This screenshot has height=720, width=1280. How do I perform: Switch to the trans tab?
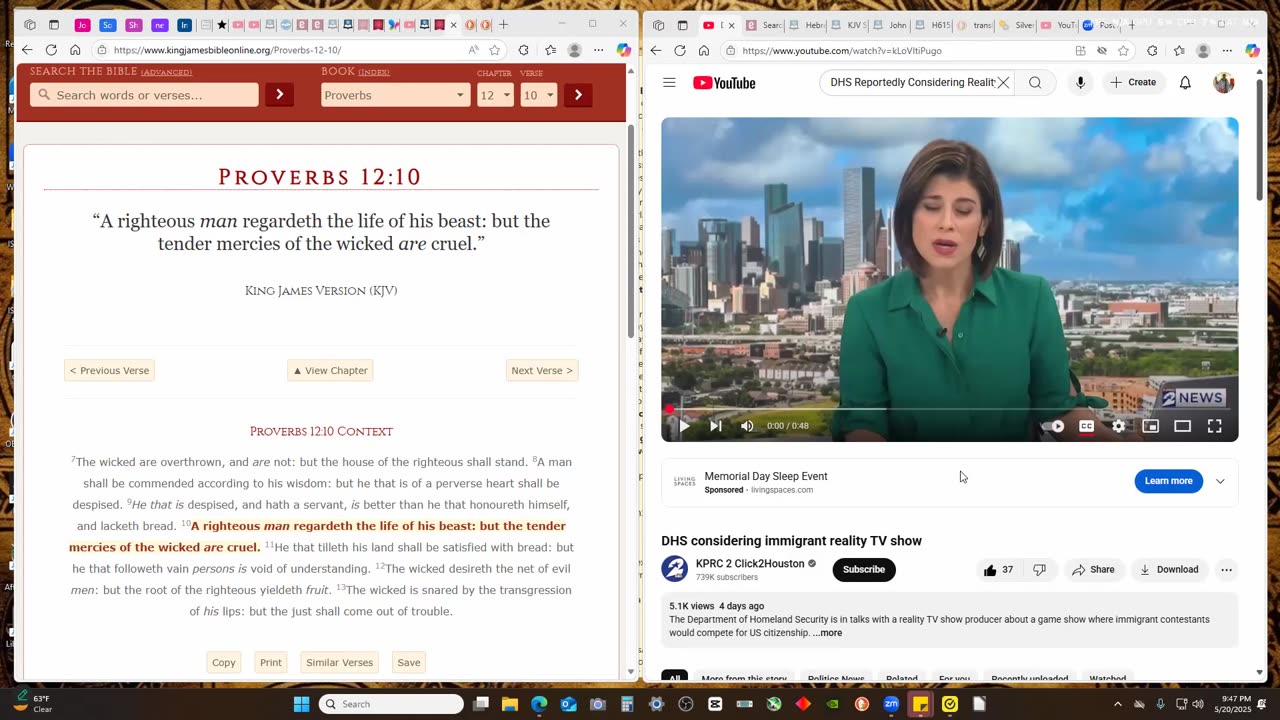(x=977, y=25)
